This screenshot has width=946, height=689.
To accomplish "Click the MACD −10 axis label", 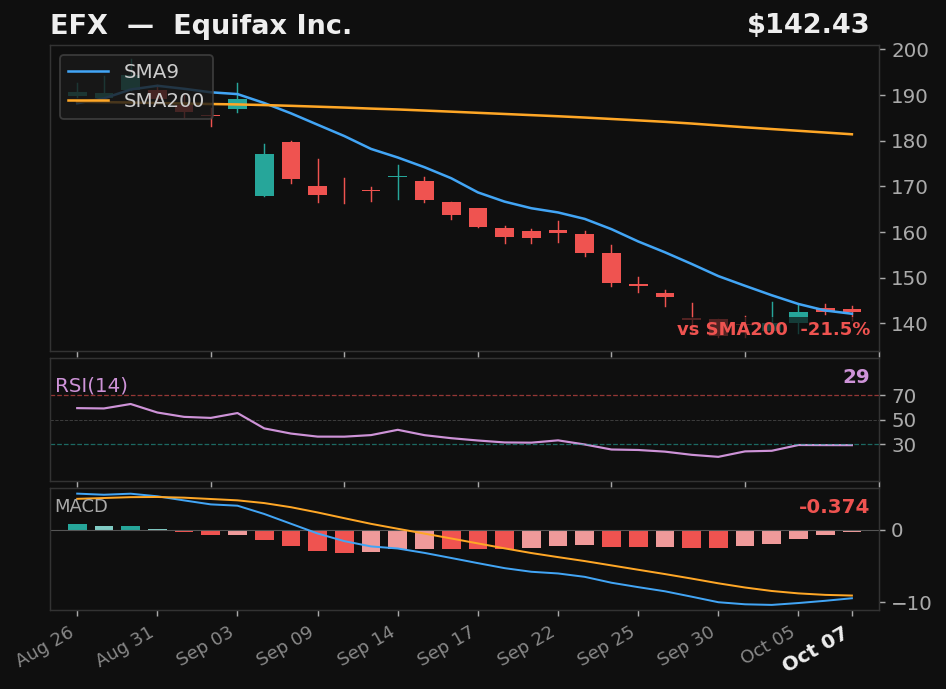I will coord(912,603).
